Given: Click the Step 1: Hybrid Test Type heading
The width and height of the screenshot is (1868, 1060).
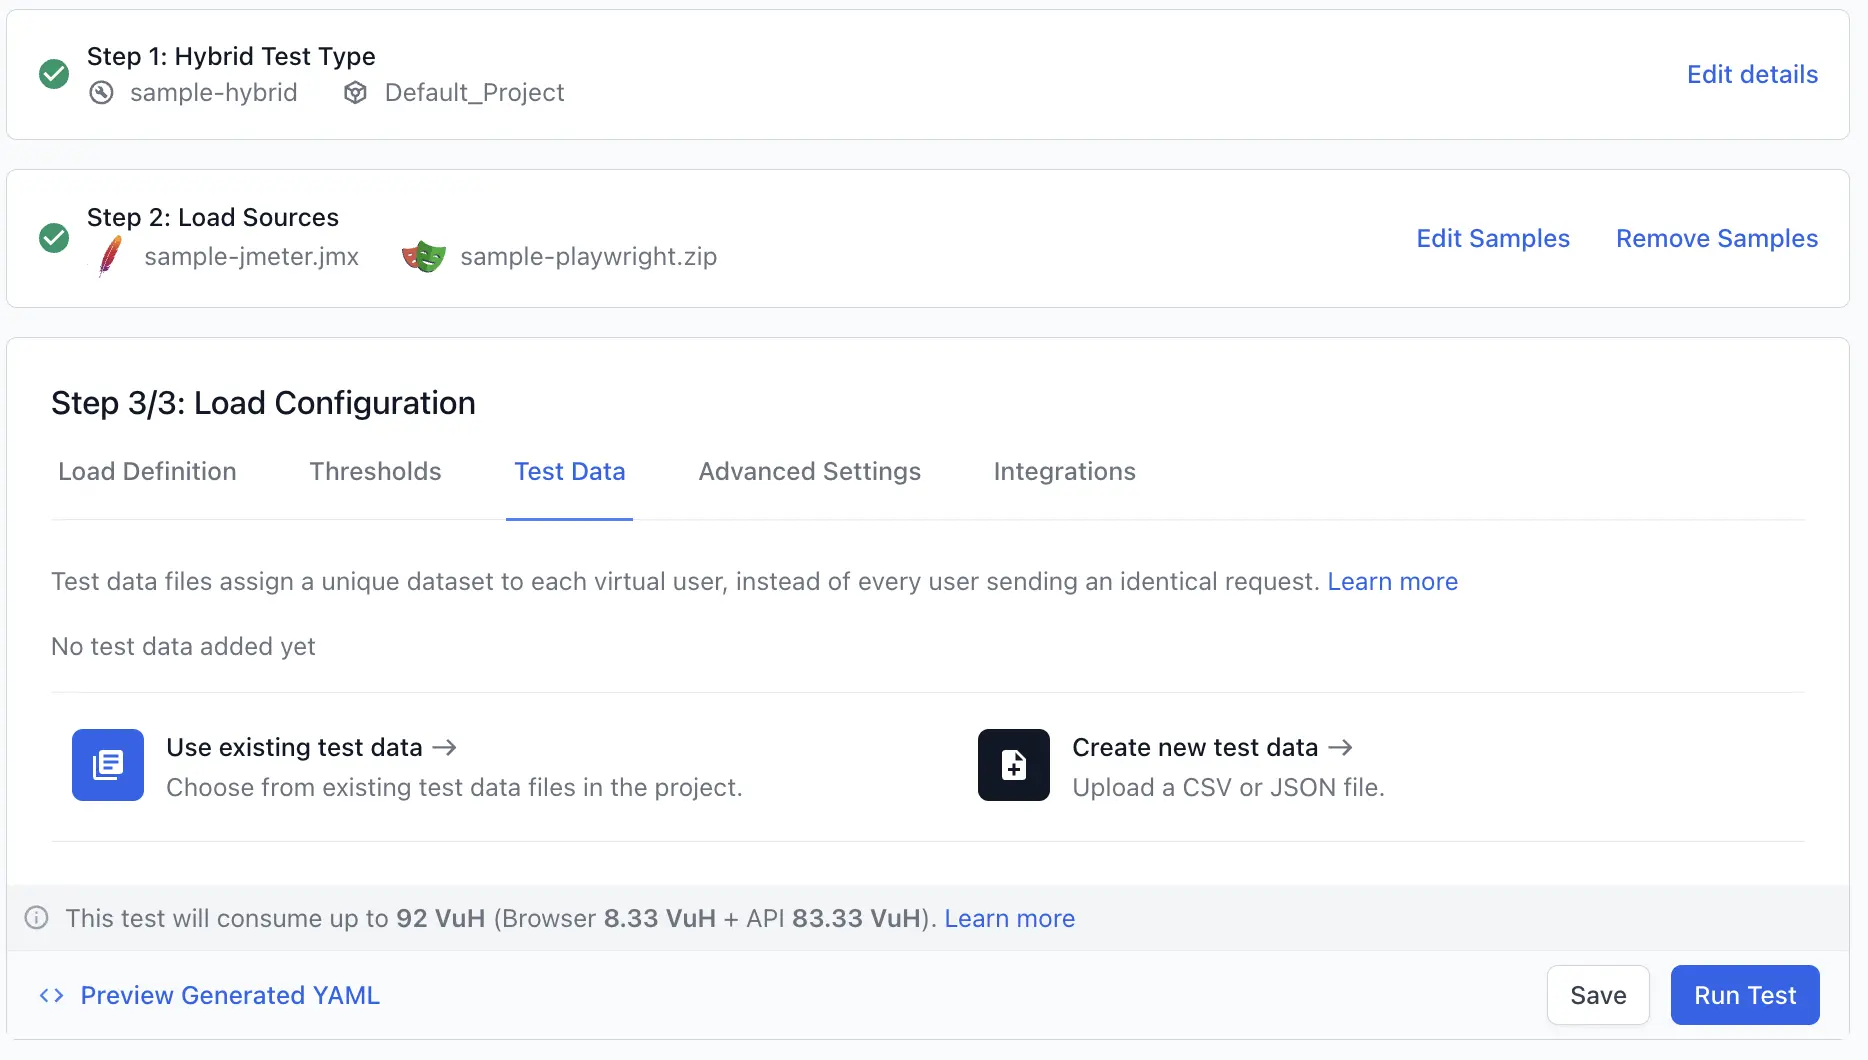Looking at the screenshot, I should [x=231, y=56].
